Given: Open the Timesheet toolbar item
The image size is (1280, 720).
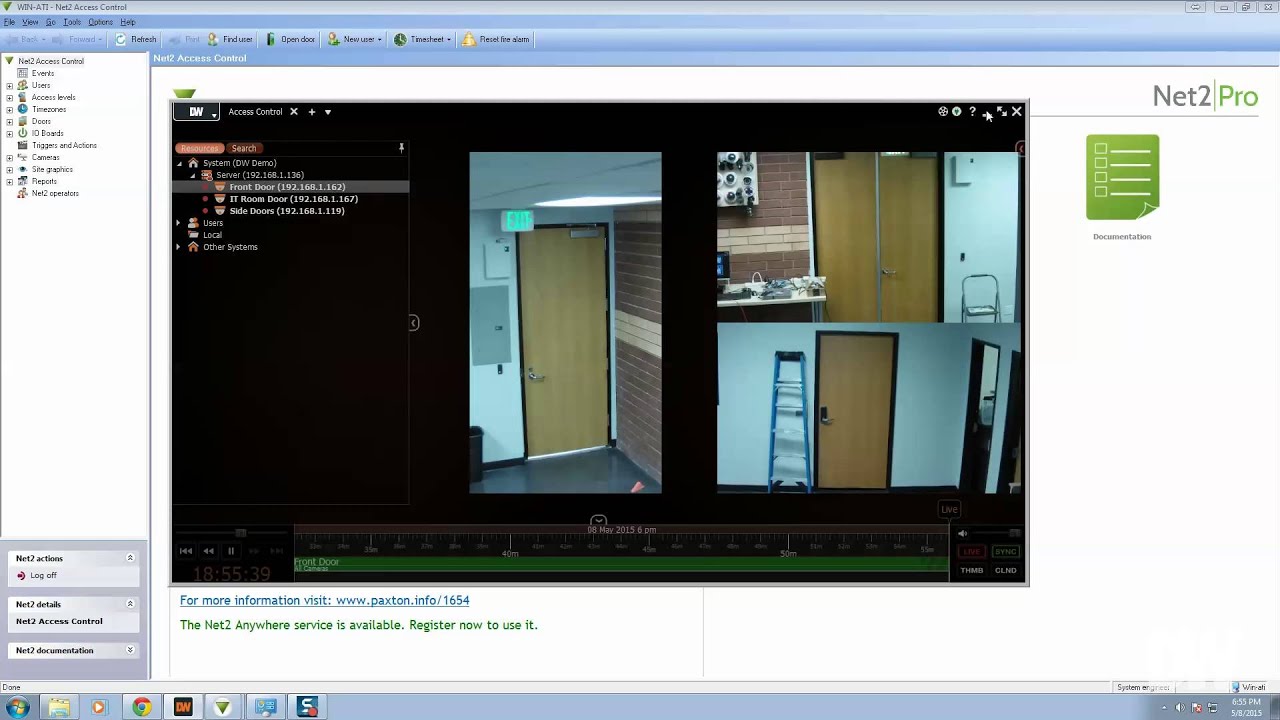Looking at the screenshot, I should pos(422,39).
